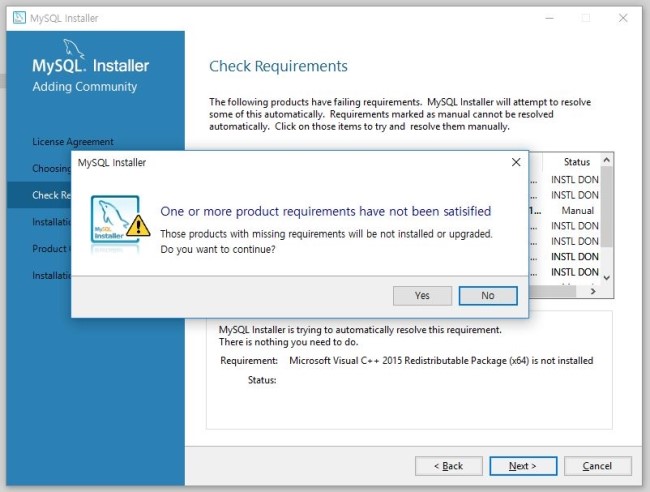The height and width of the screenshot is (492, 650).
Task: Click the Cancel button
Action: [597, 466]
